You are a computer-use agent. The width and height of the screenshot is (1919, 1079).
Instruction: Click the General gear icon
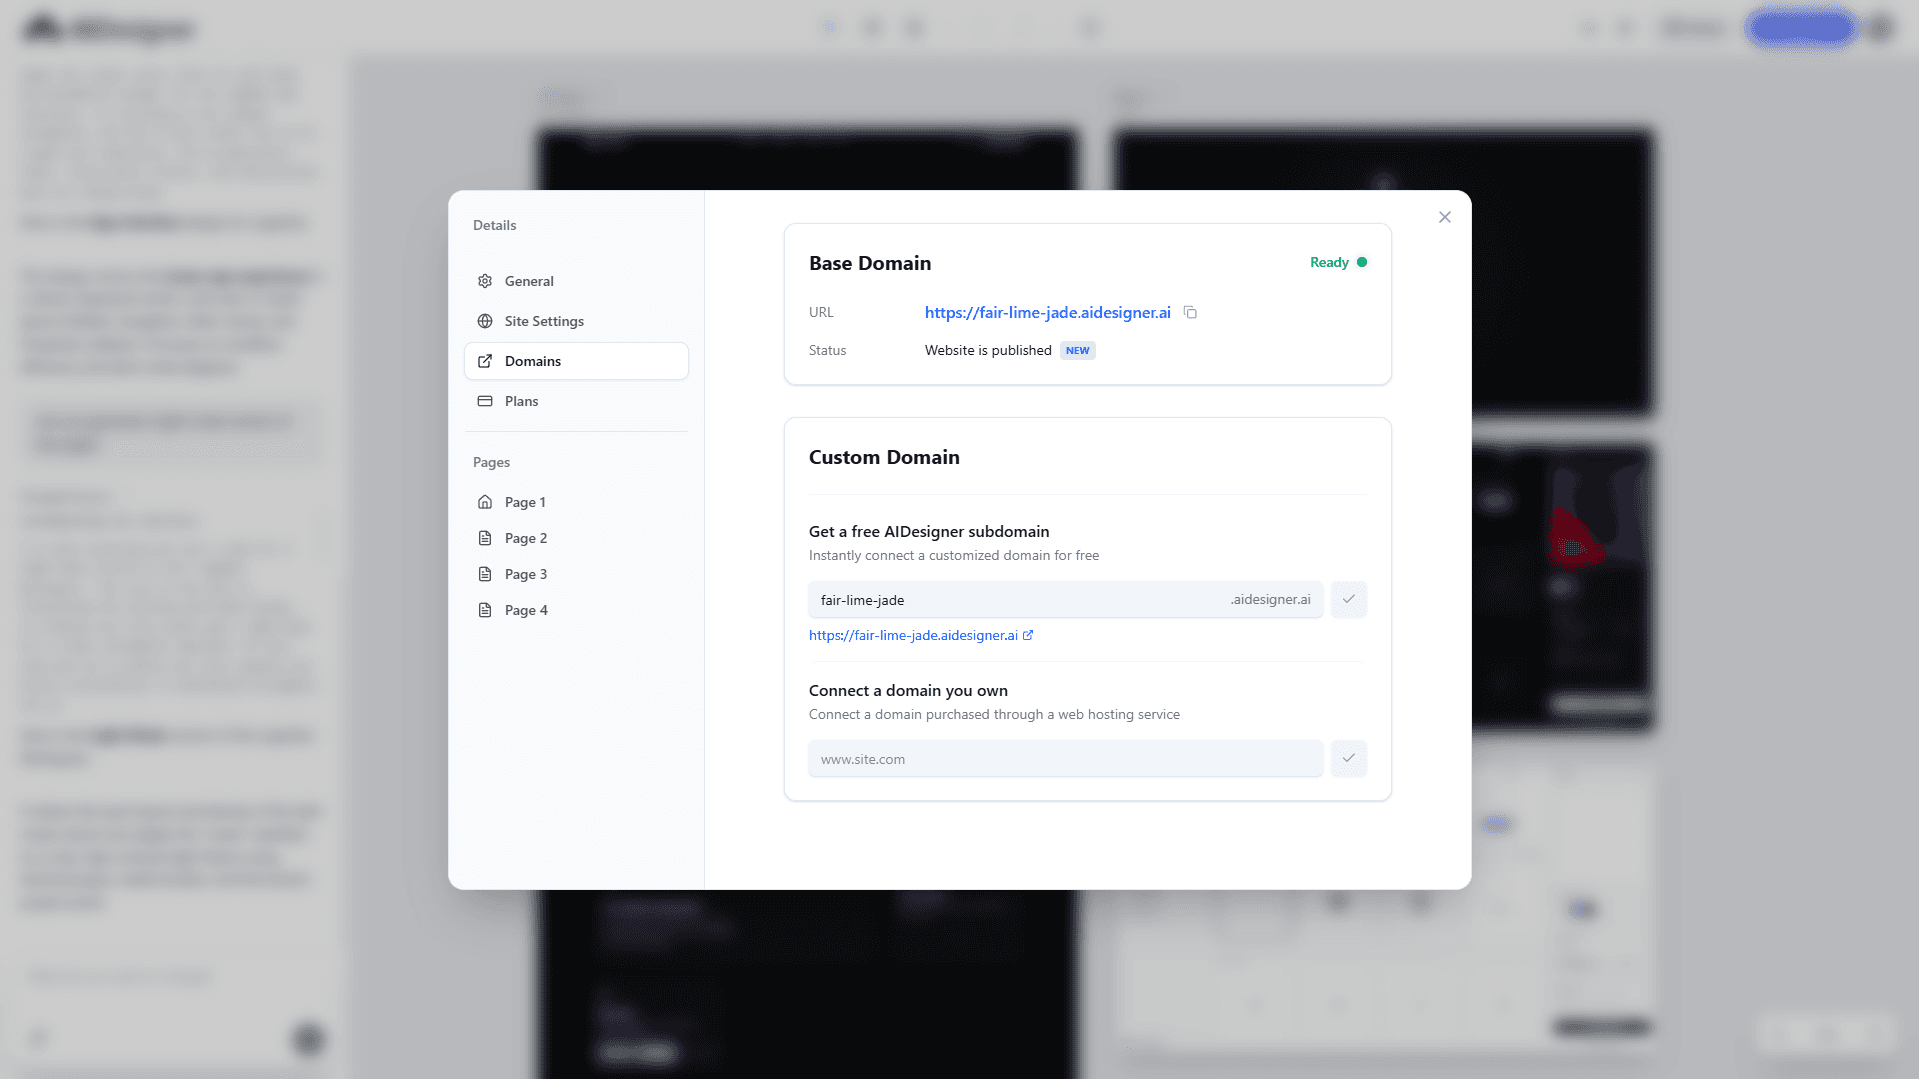point(485,281)
